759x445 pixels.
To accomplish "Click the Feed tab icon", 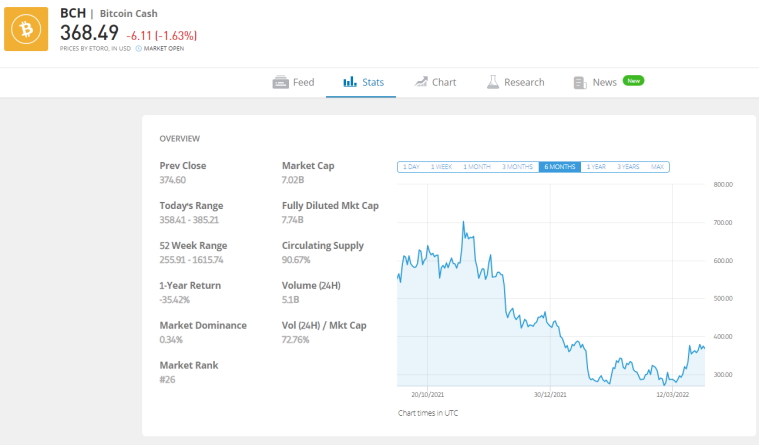I will point(281,82).
